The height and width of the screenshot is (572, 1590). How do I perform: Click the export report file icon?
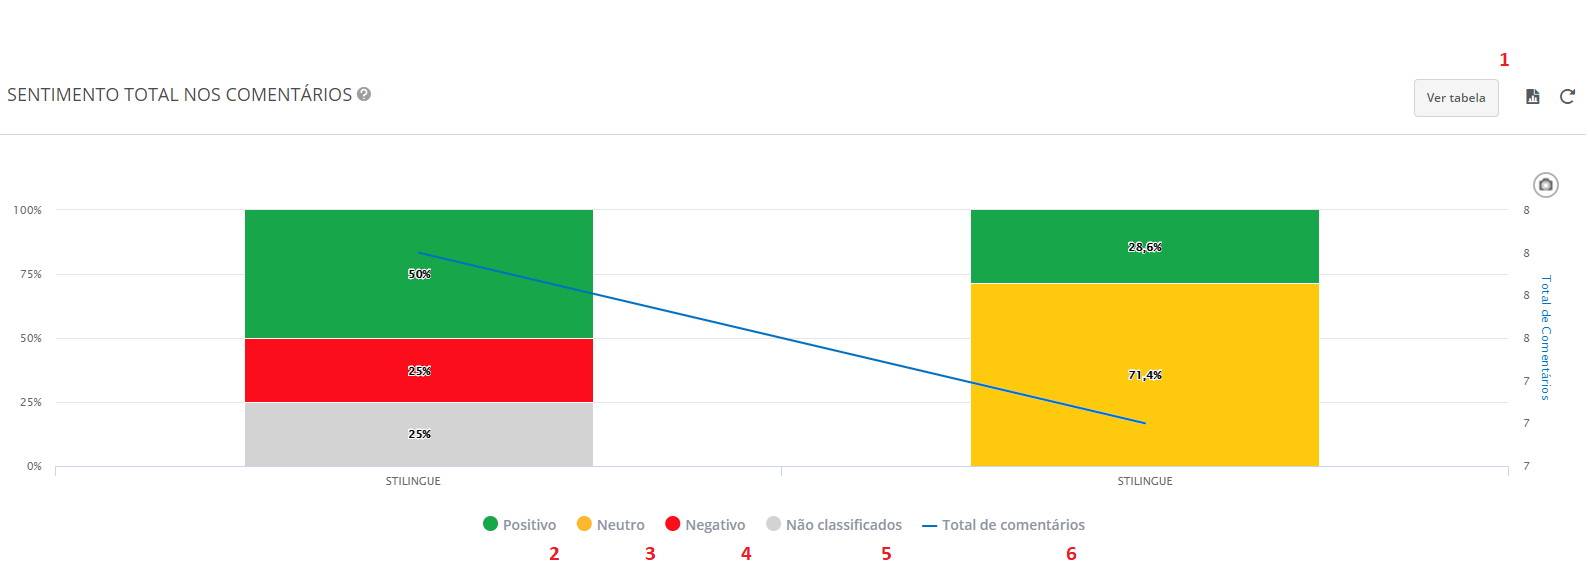[x=1532, y=97]
